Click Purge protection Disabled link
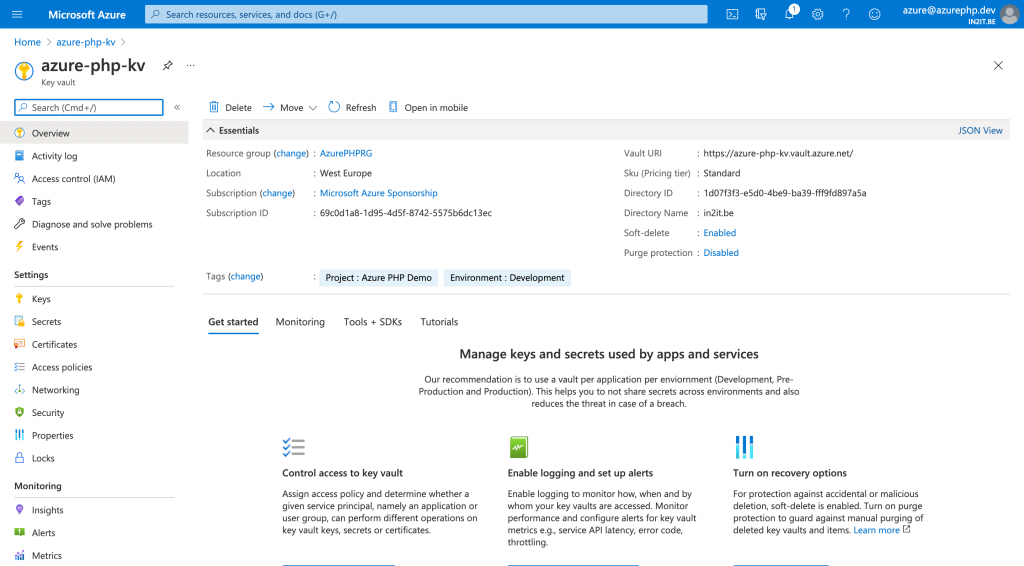 click(721, 253)
